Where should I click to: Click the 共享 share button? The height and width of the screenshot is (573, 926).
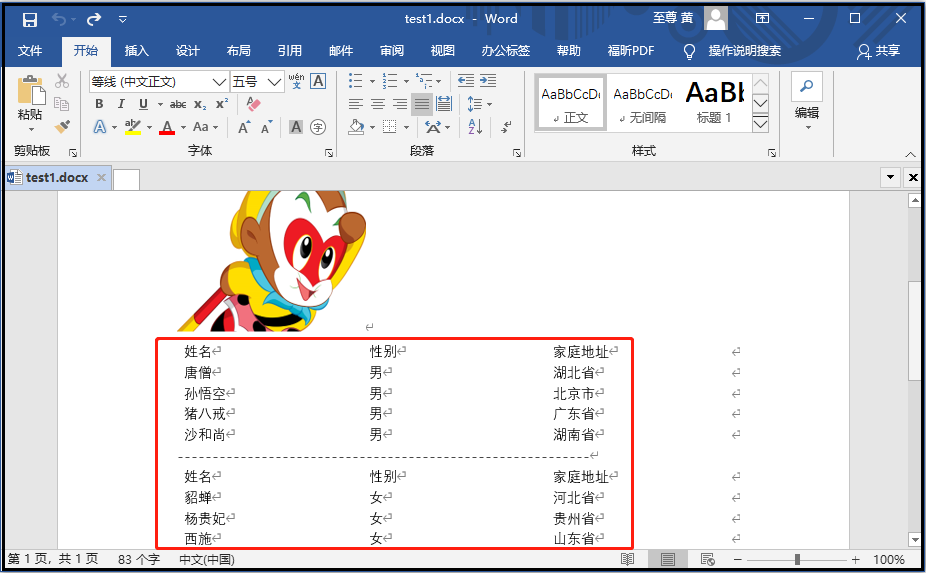(x=879, y=51)
